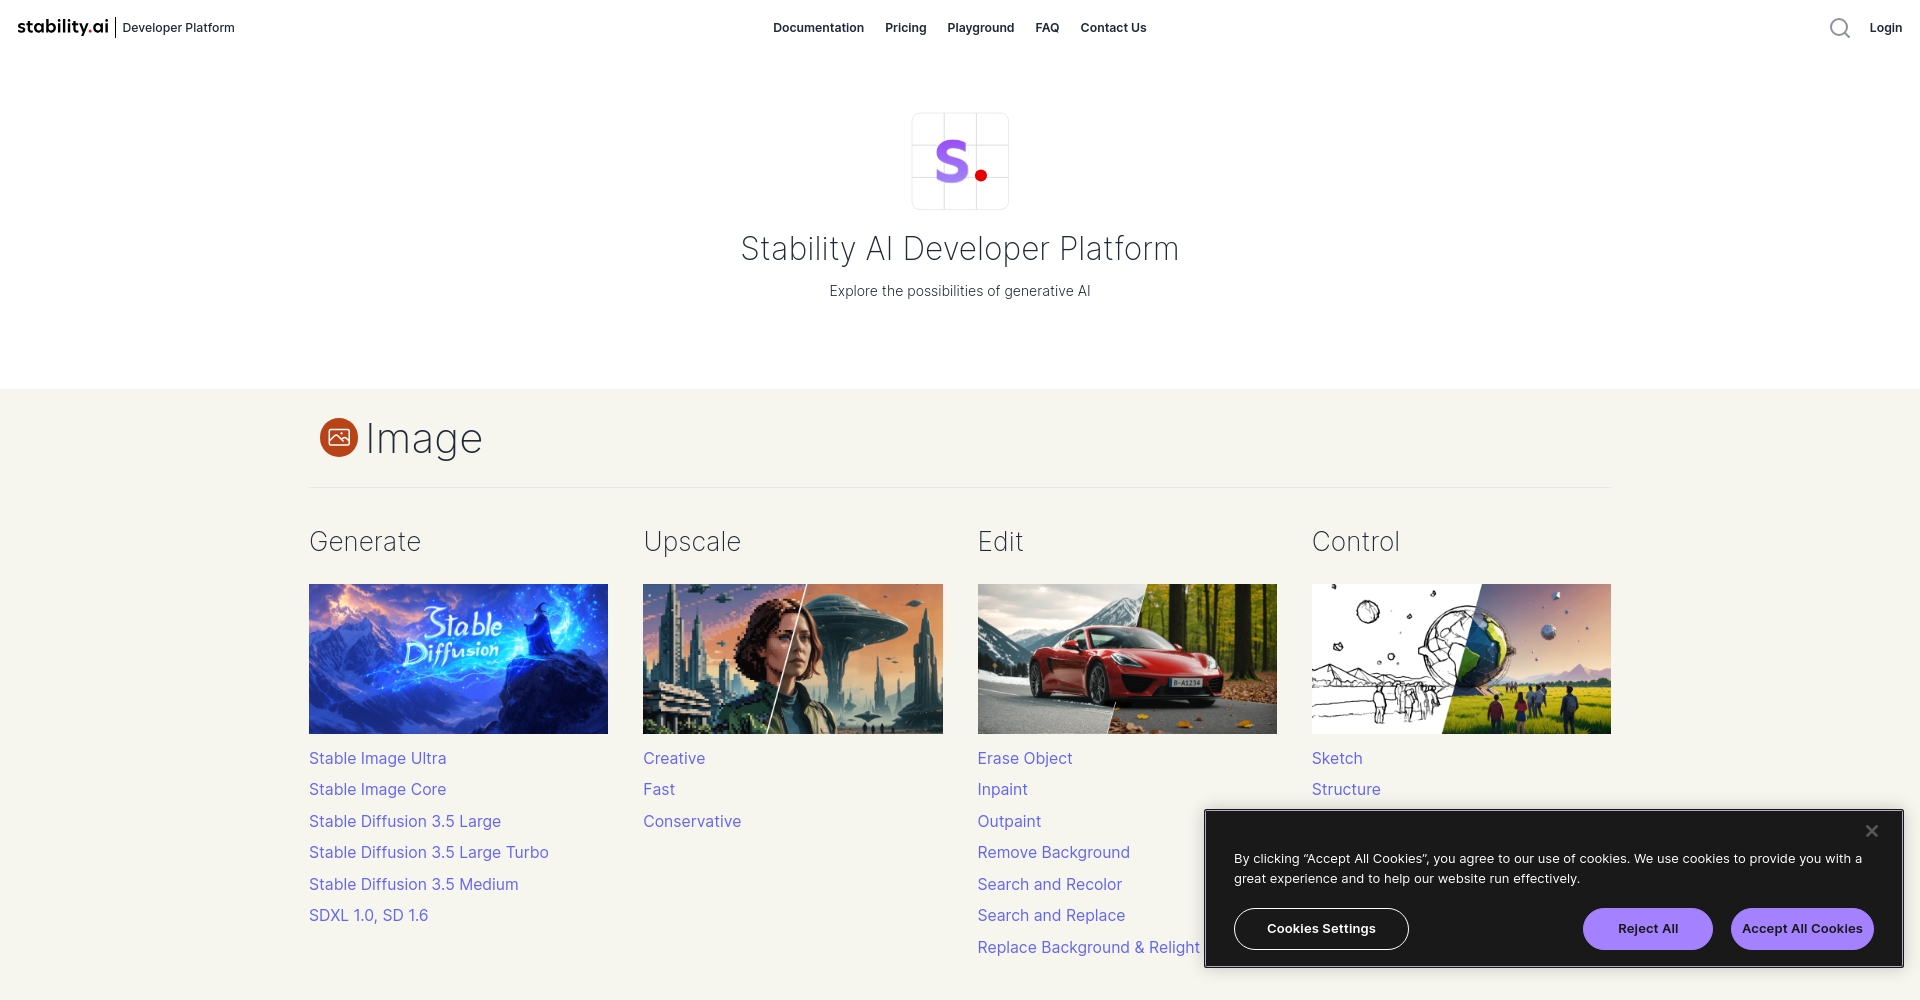The image size is (1920, 1000).
Task: Click the Upscale woman cityscape thumbnail
Action: [x=793, y=659]
